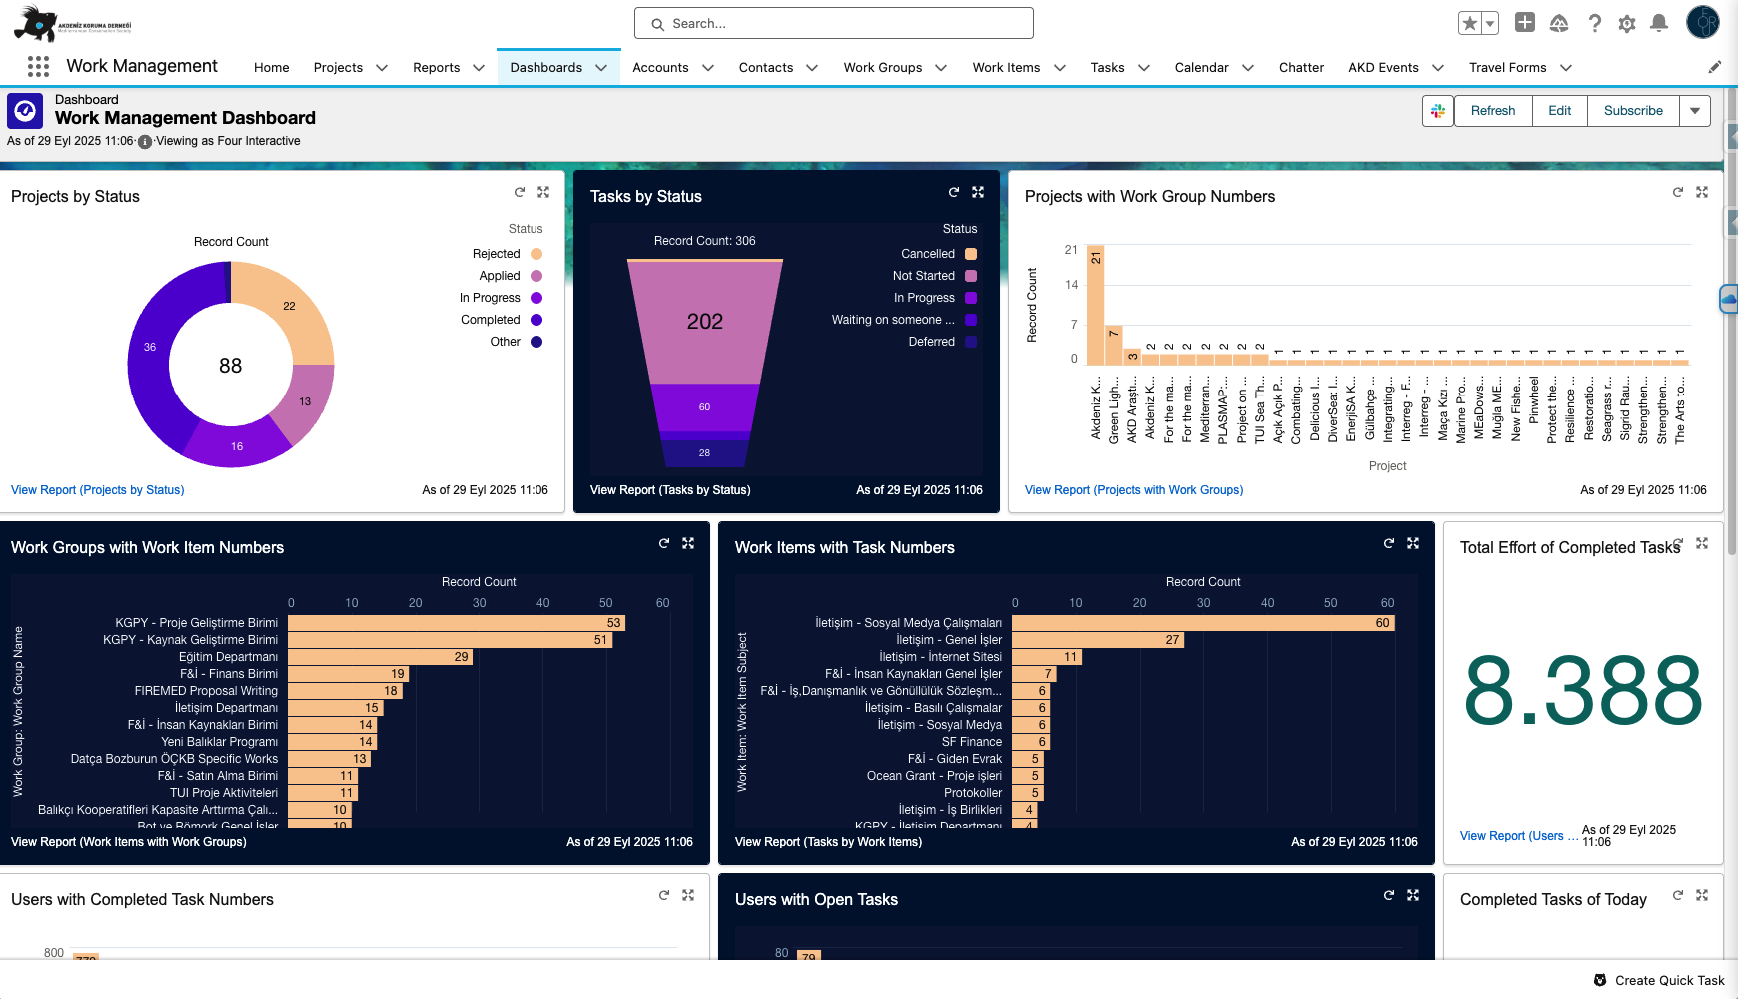Expand the Projects by Status widget
1738x999 pixels.
coord(543,192)
